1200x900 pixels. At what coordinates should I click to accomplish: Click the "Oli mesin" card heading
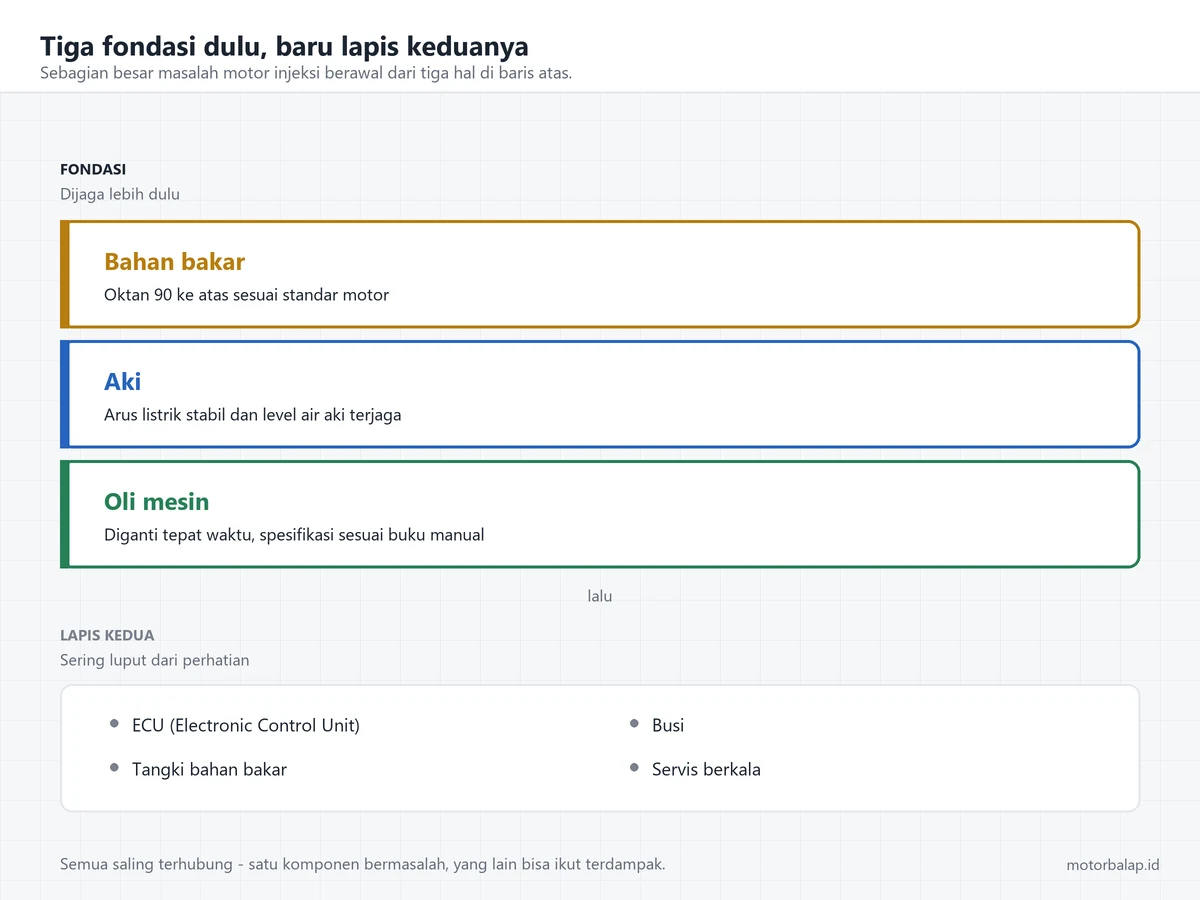(x=156, y=502)
